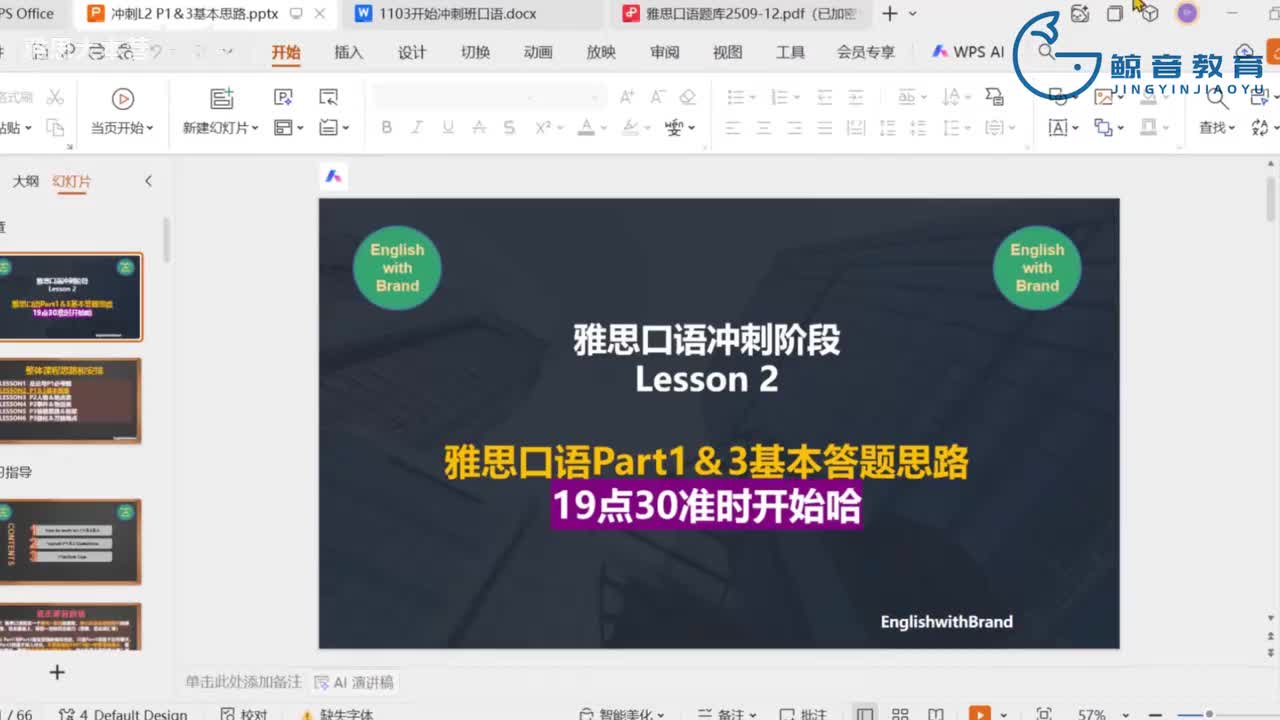The image size is (1280, 720).
Task: Click the 校对 button in status bar
Action: (245, 714)
